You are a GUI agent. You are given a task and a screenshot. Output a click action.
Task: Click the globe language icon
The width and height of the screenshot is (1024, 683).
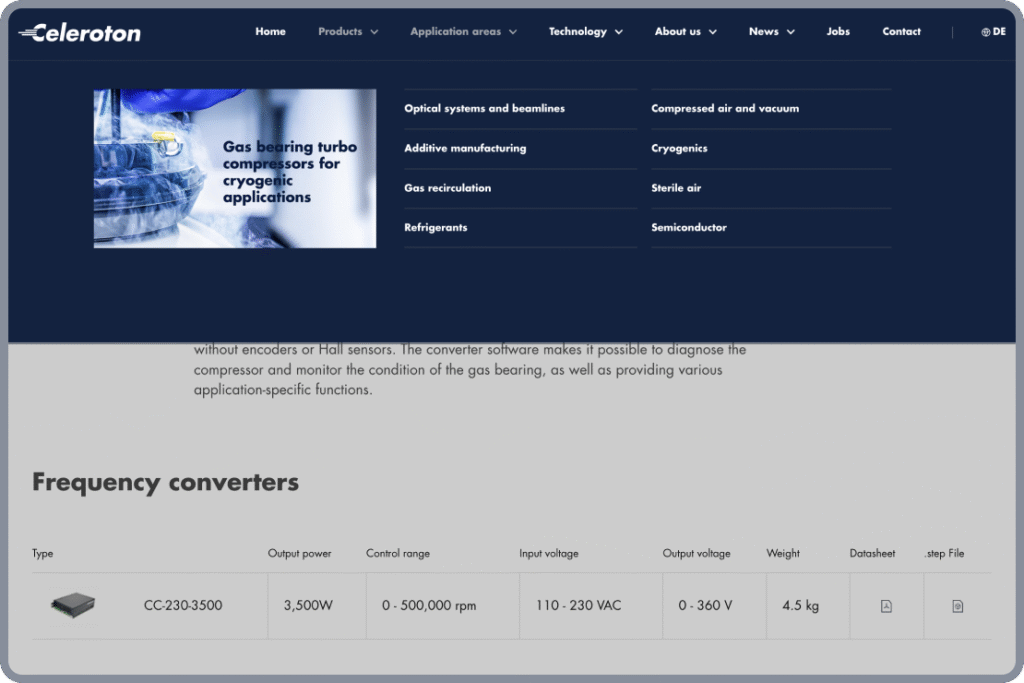point(984,31)
